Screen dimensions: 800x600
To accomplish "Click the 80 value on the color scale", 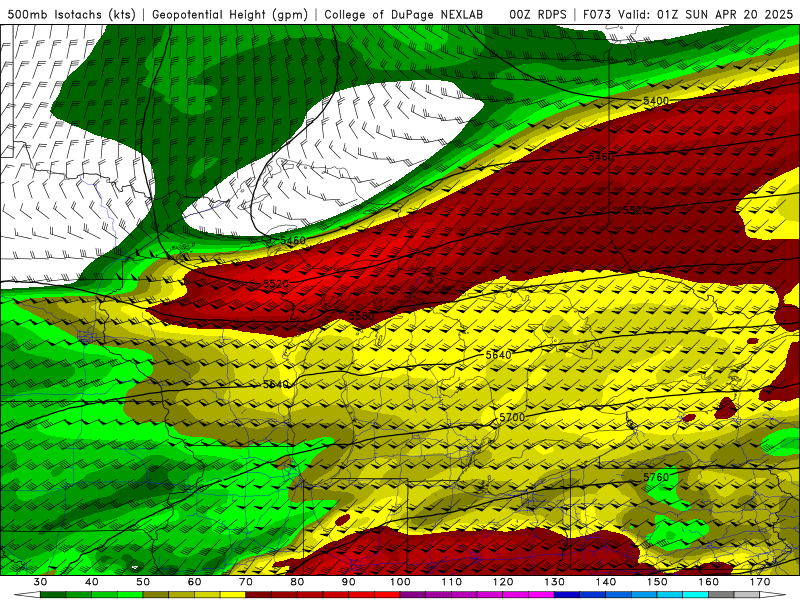I will pos(297,582).
